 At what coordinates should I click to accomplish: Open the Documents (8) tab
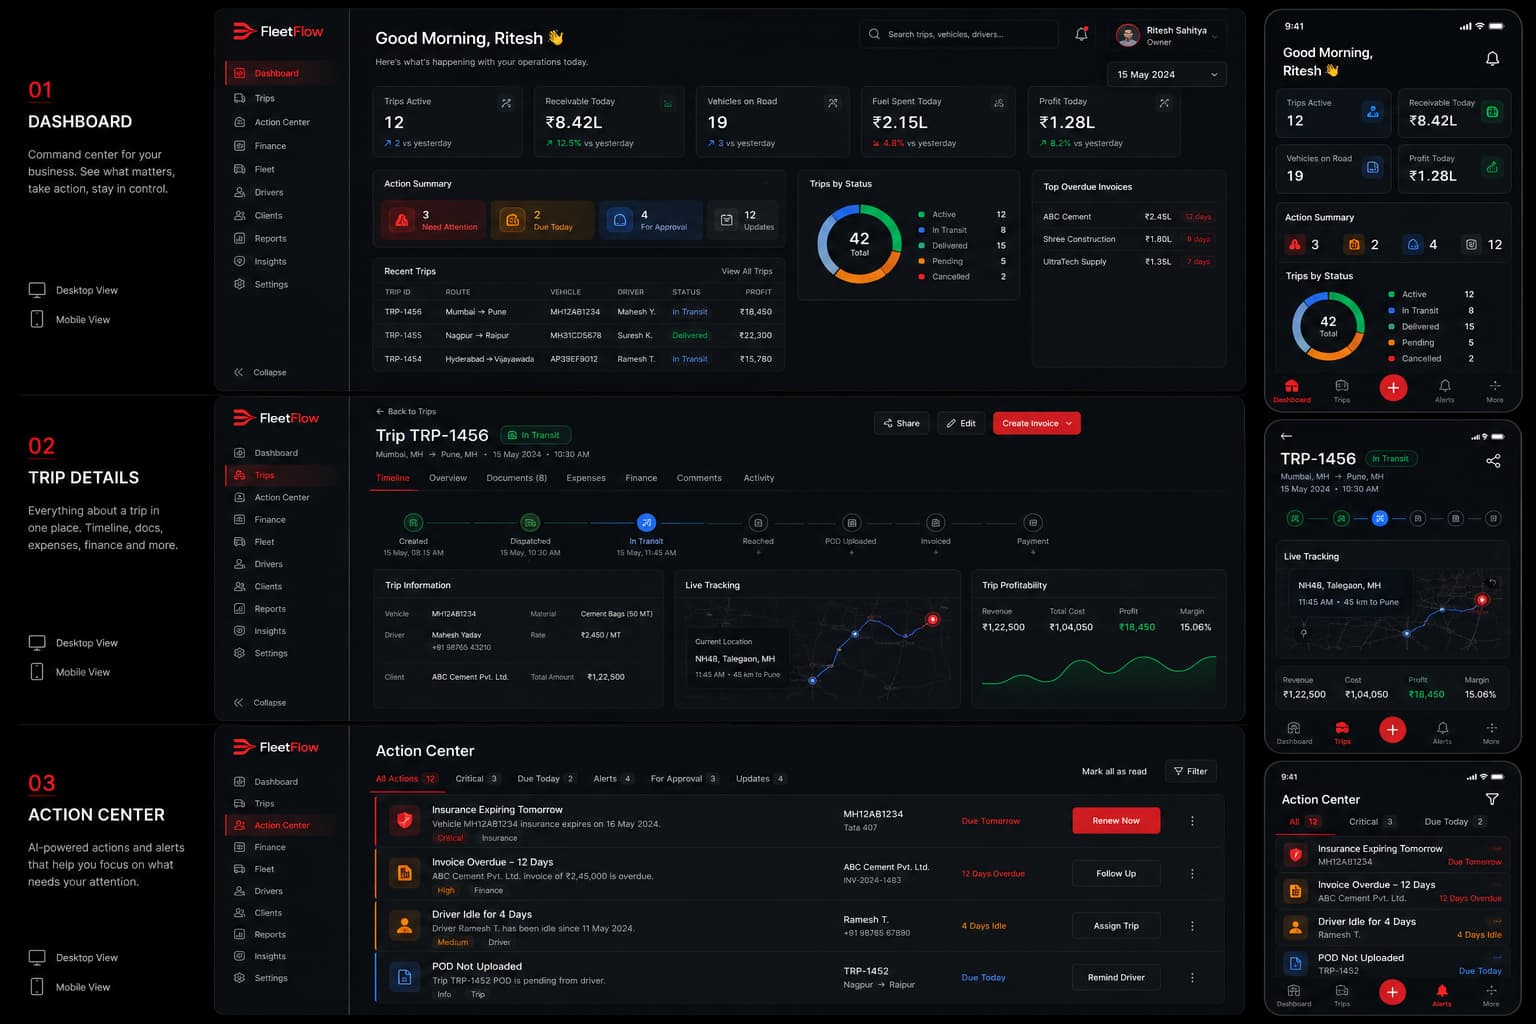(x=517, y=478)
